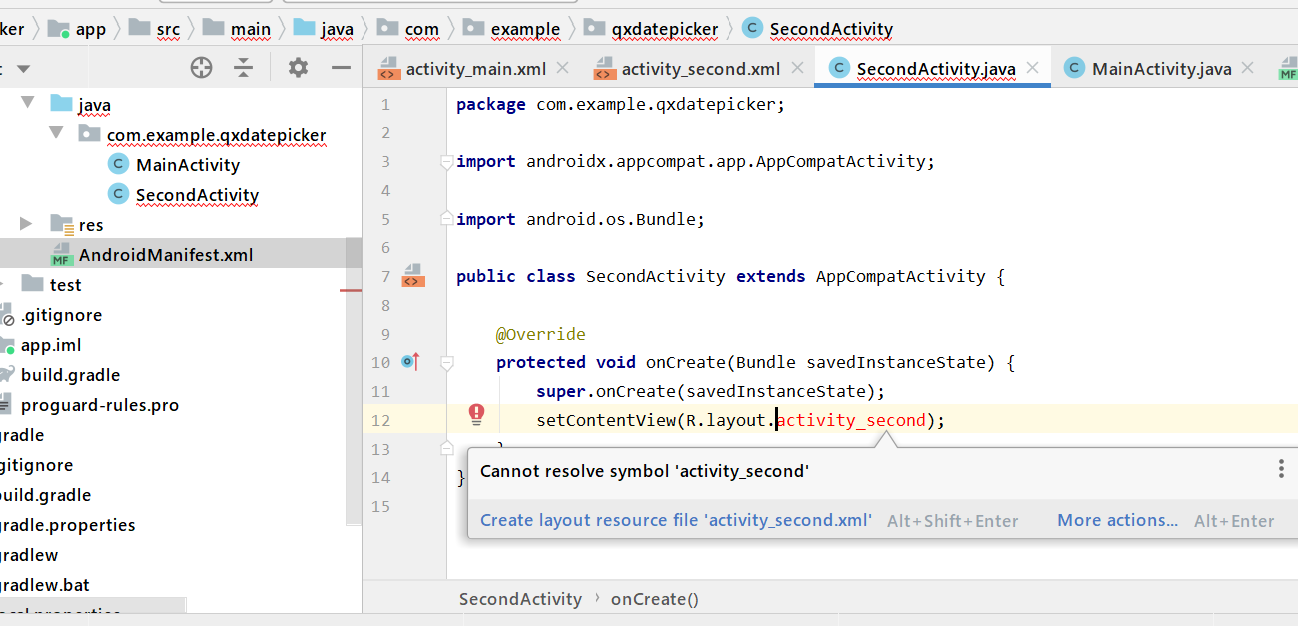Collapse all with the project panel icon
This screenshot has height=626, width=1298.
[x=244, y=68]
